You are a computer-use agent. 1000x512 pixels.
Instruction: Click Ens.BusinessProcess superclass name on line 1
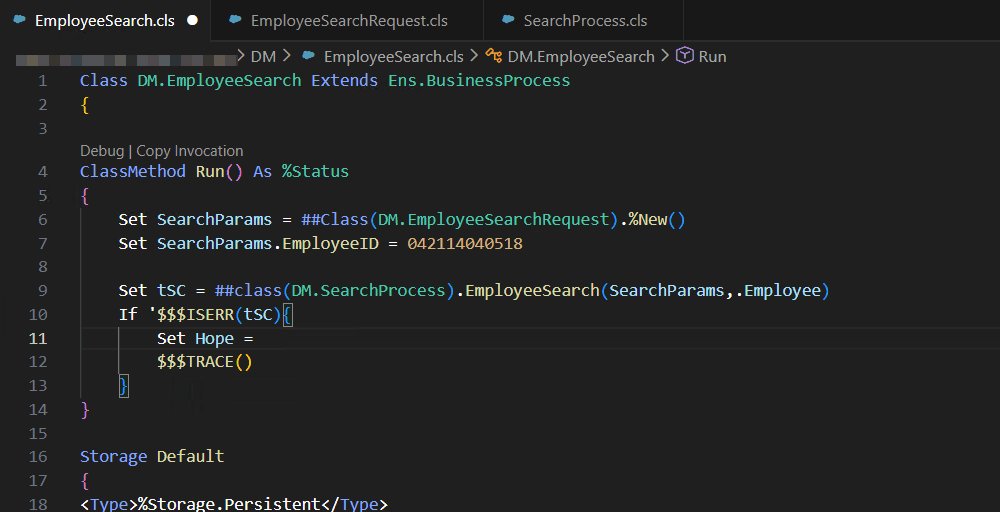[479, 81]
